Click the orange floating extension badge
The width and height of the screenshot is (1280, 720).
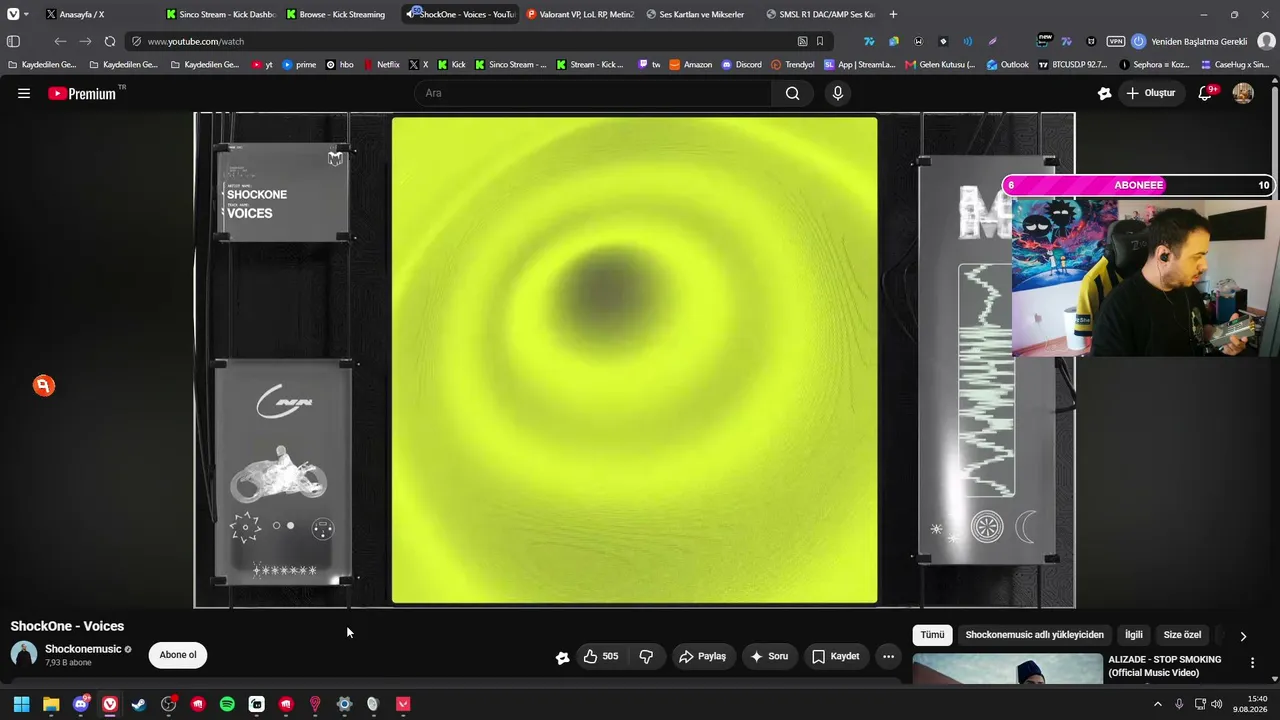pos(43,386)
